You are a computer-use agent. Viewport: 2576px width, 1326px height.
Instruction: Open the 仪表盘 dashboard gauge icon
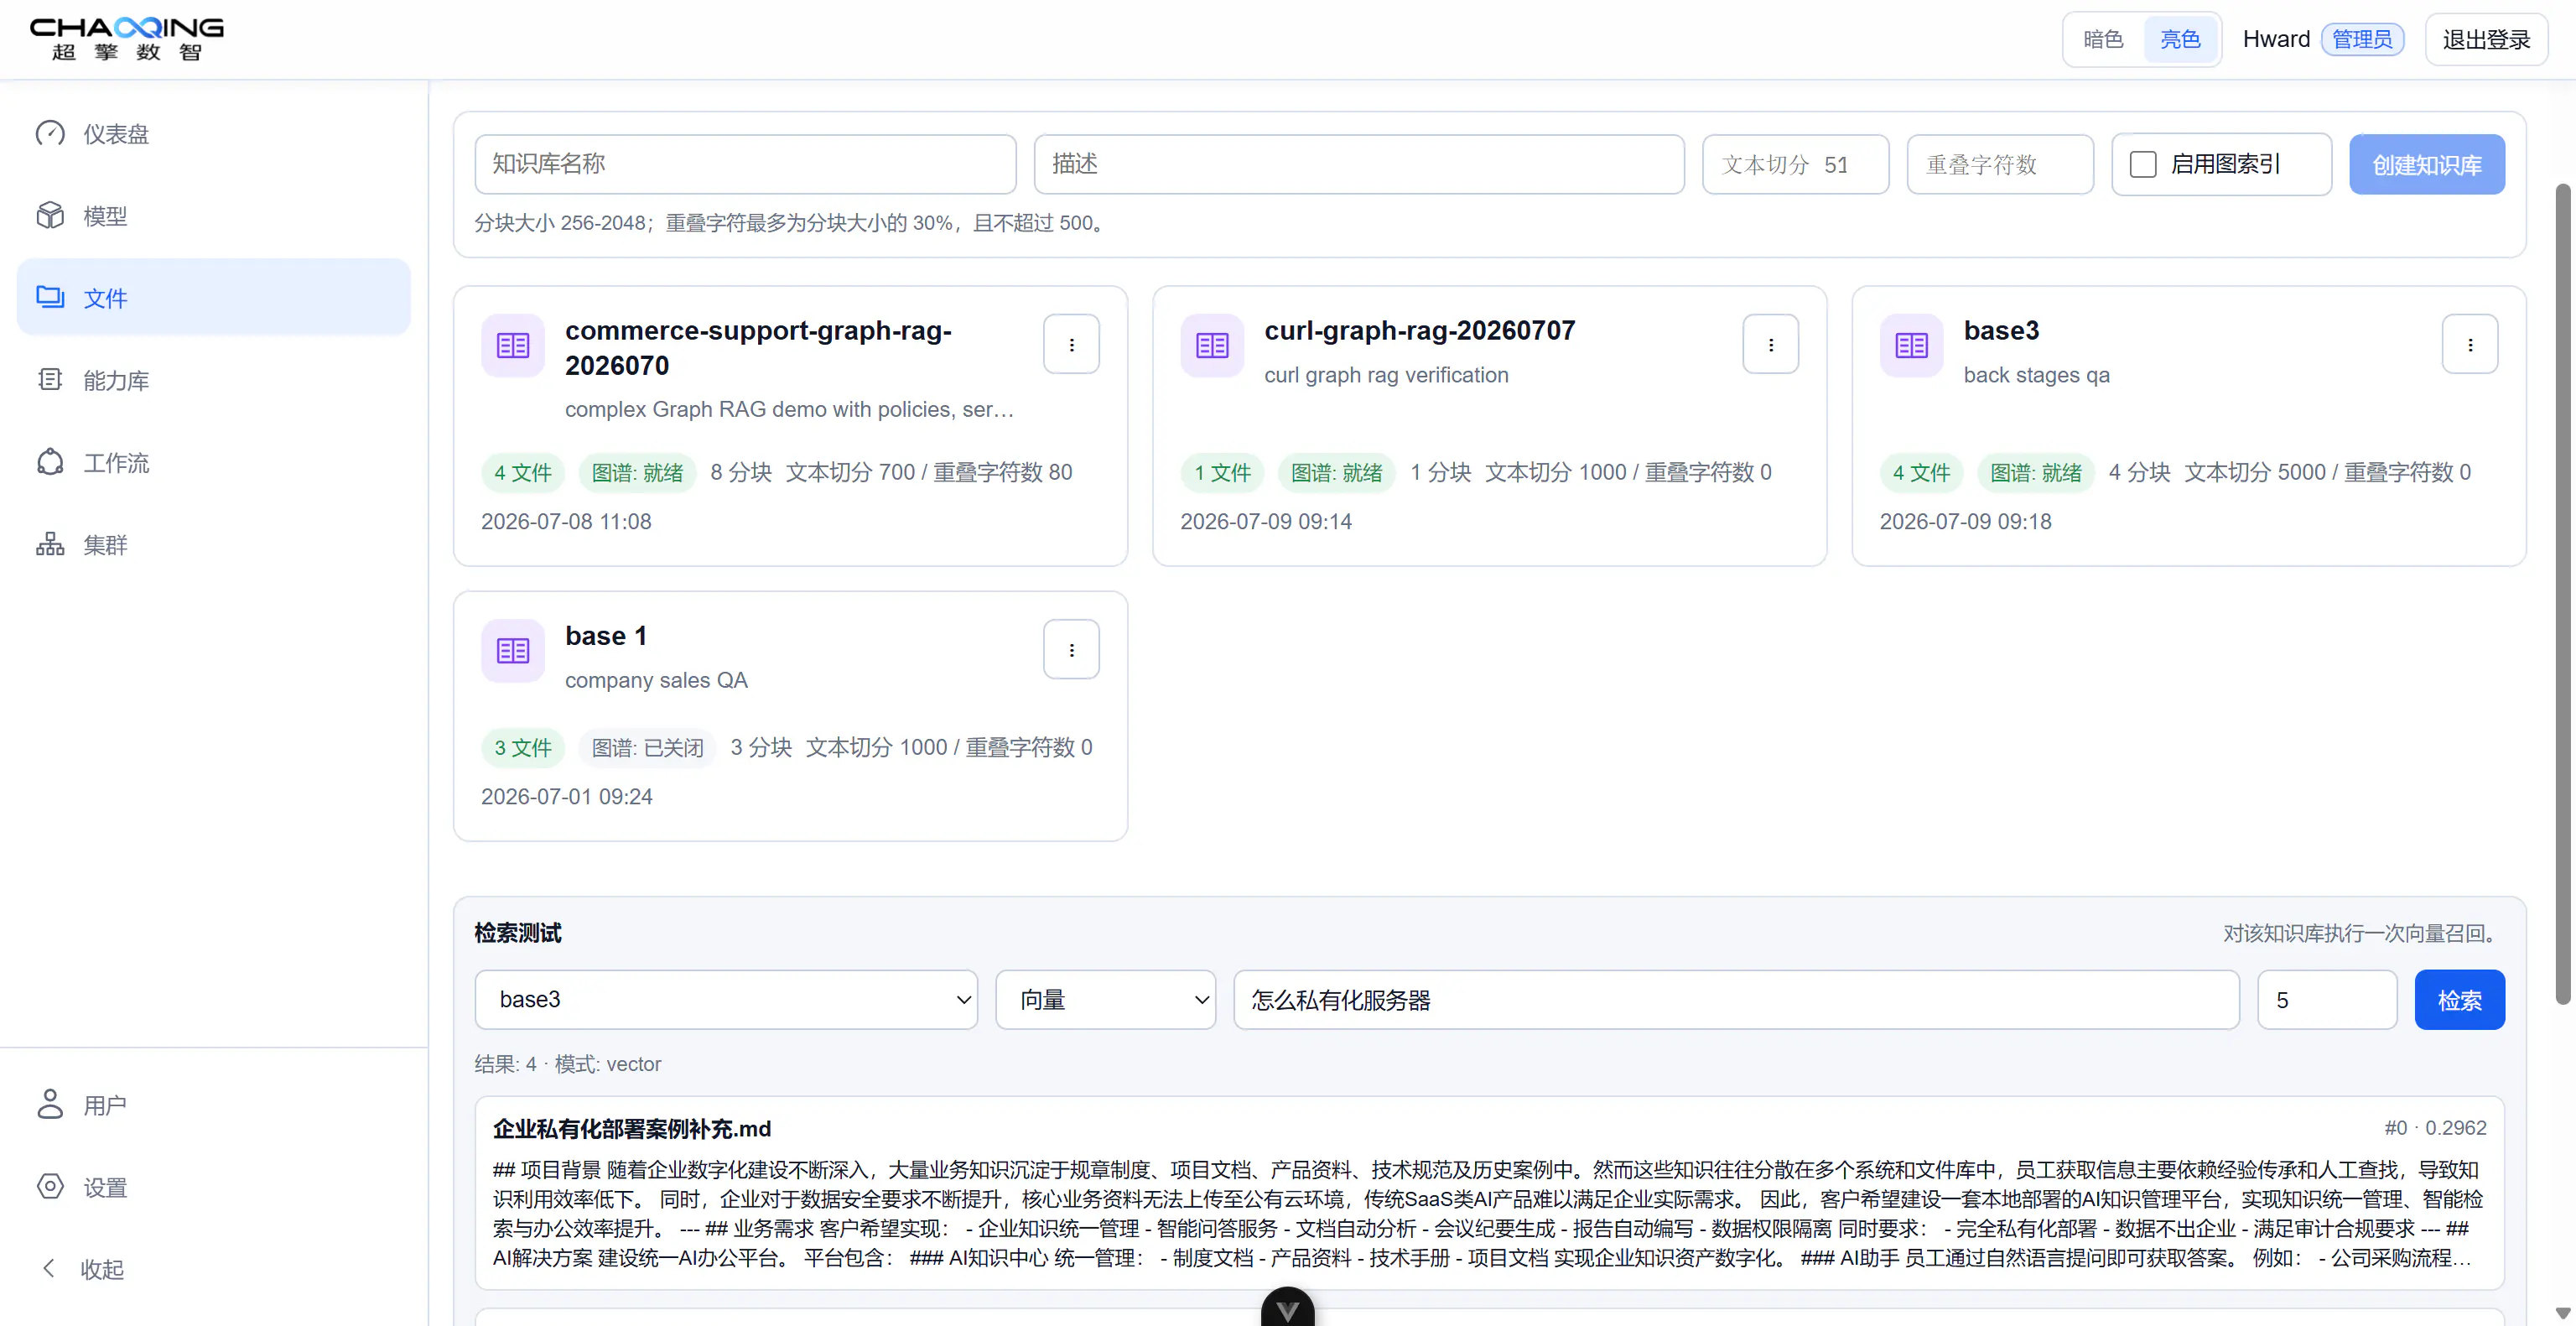click(50, 134)
